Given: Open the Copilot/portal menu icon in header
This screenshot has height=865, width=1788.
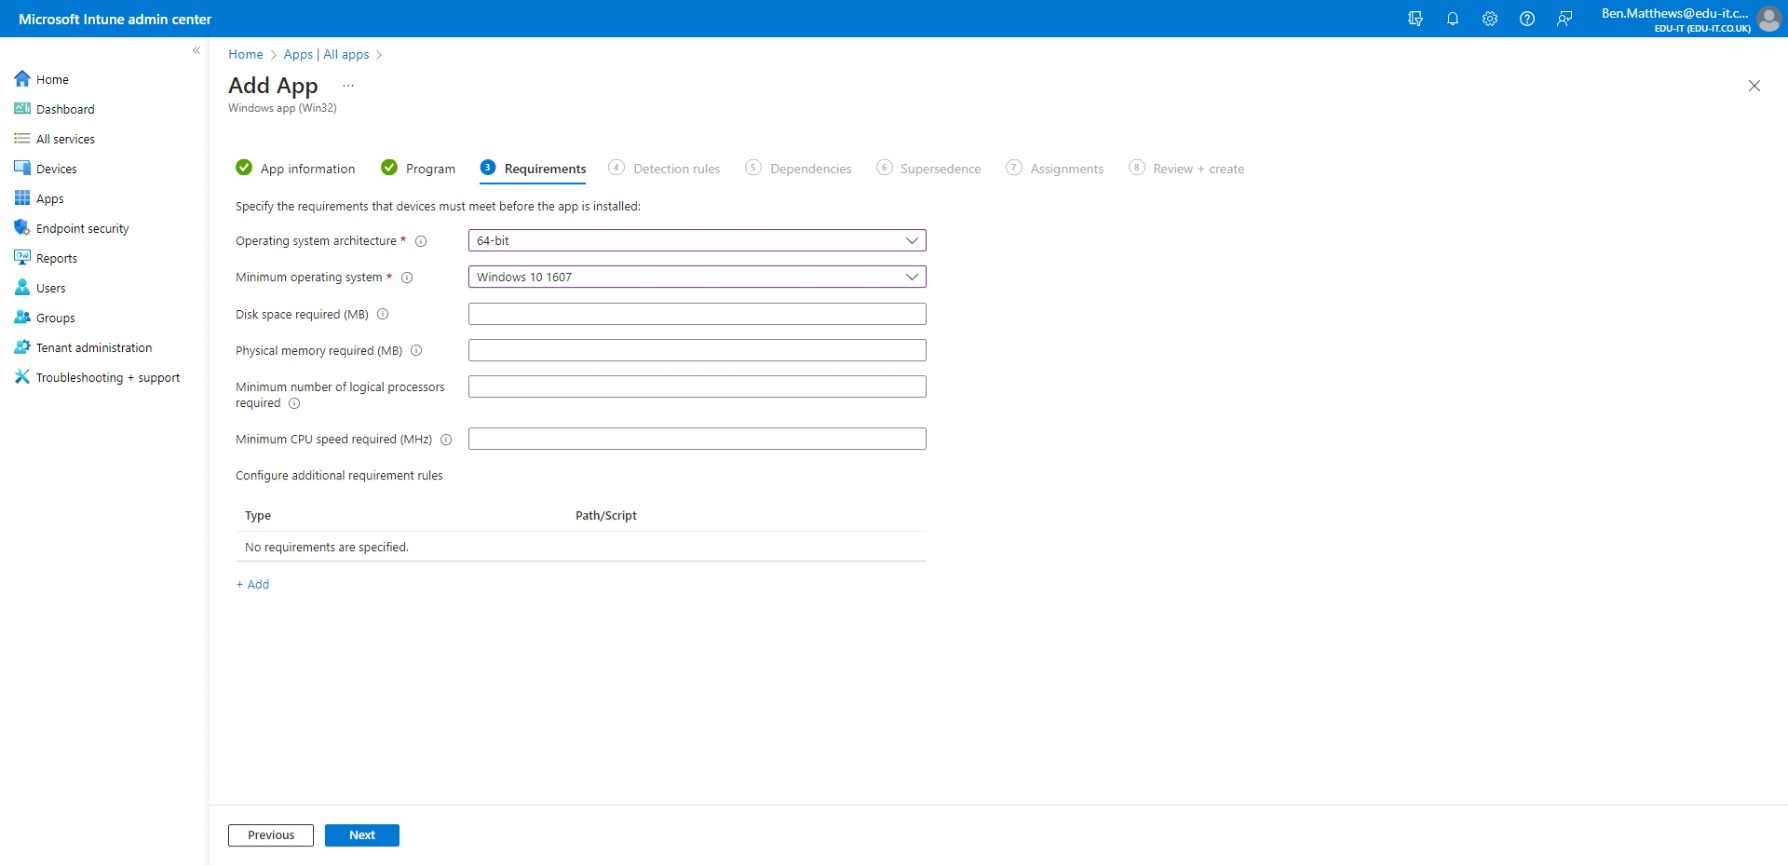Looking at the screenshot, I should 1415,19.
